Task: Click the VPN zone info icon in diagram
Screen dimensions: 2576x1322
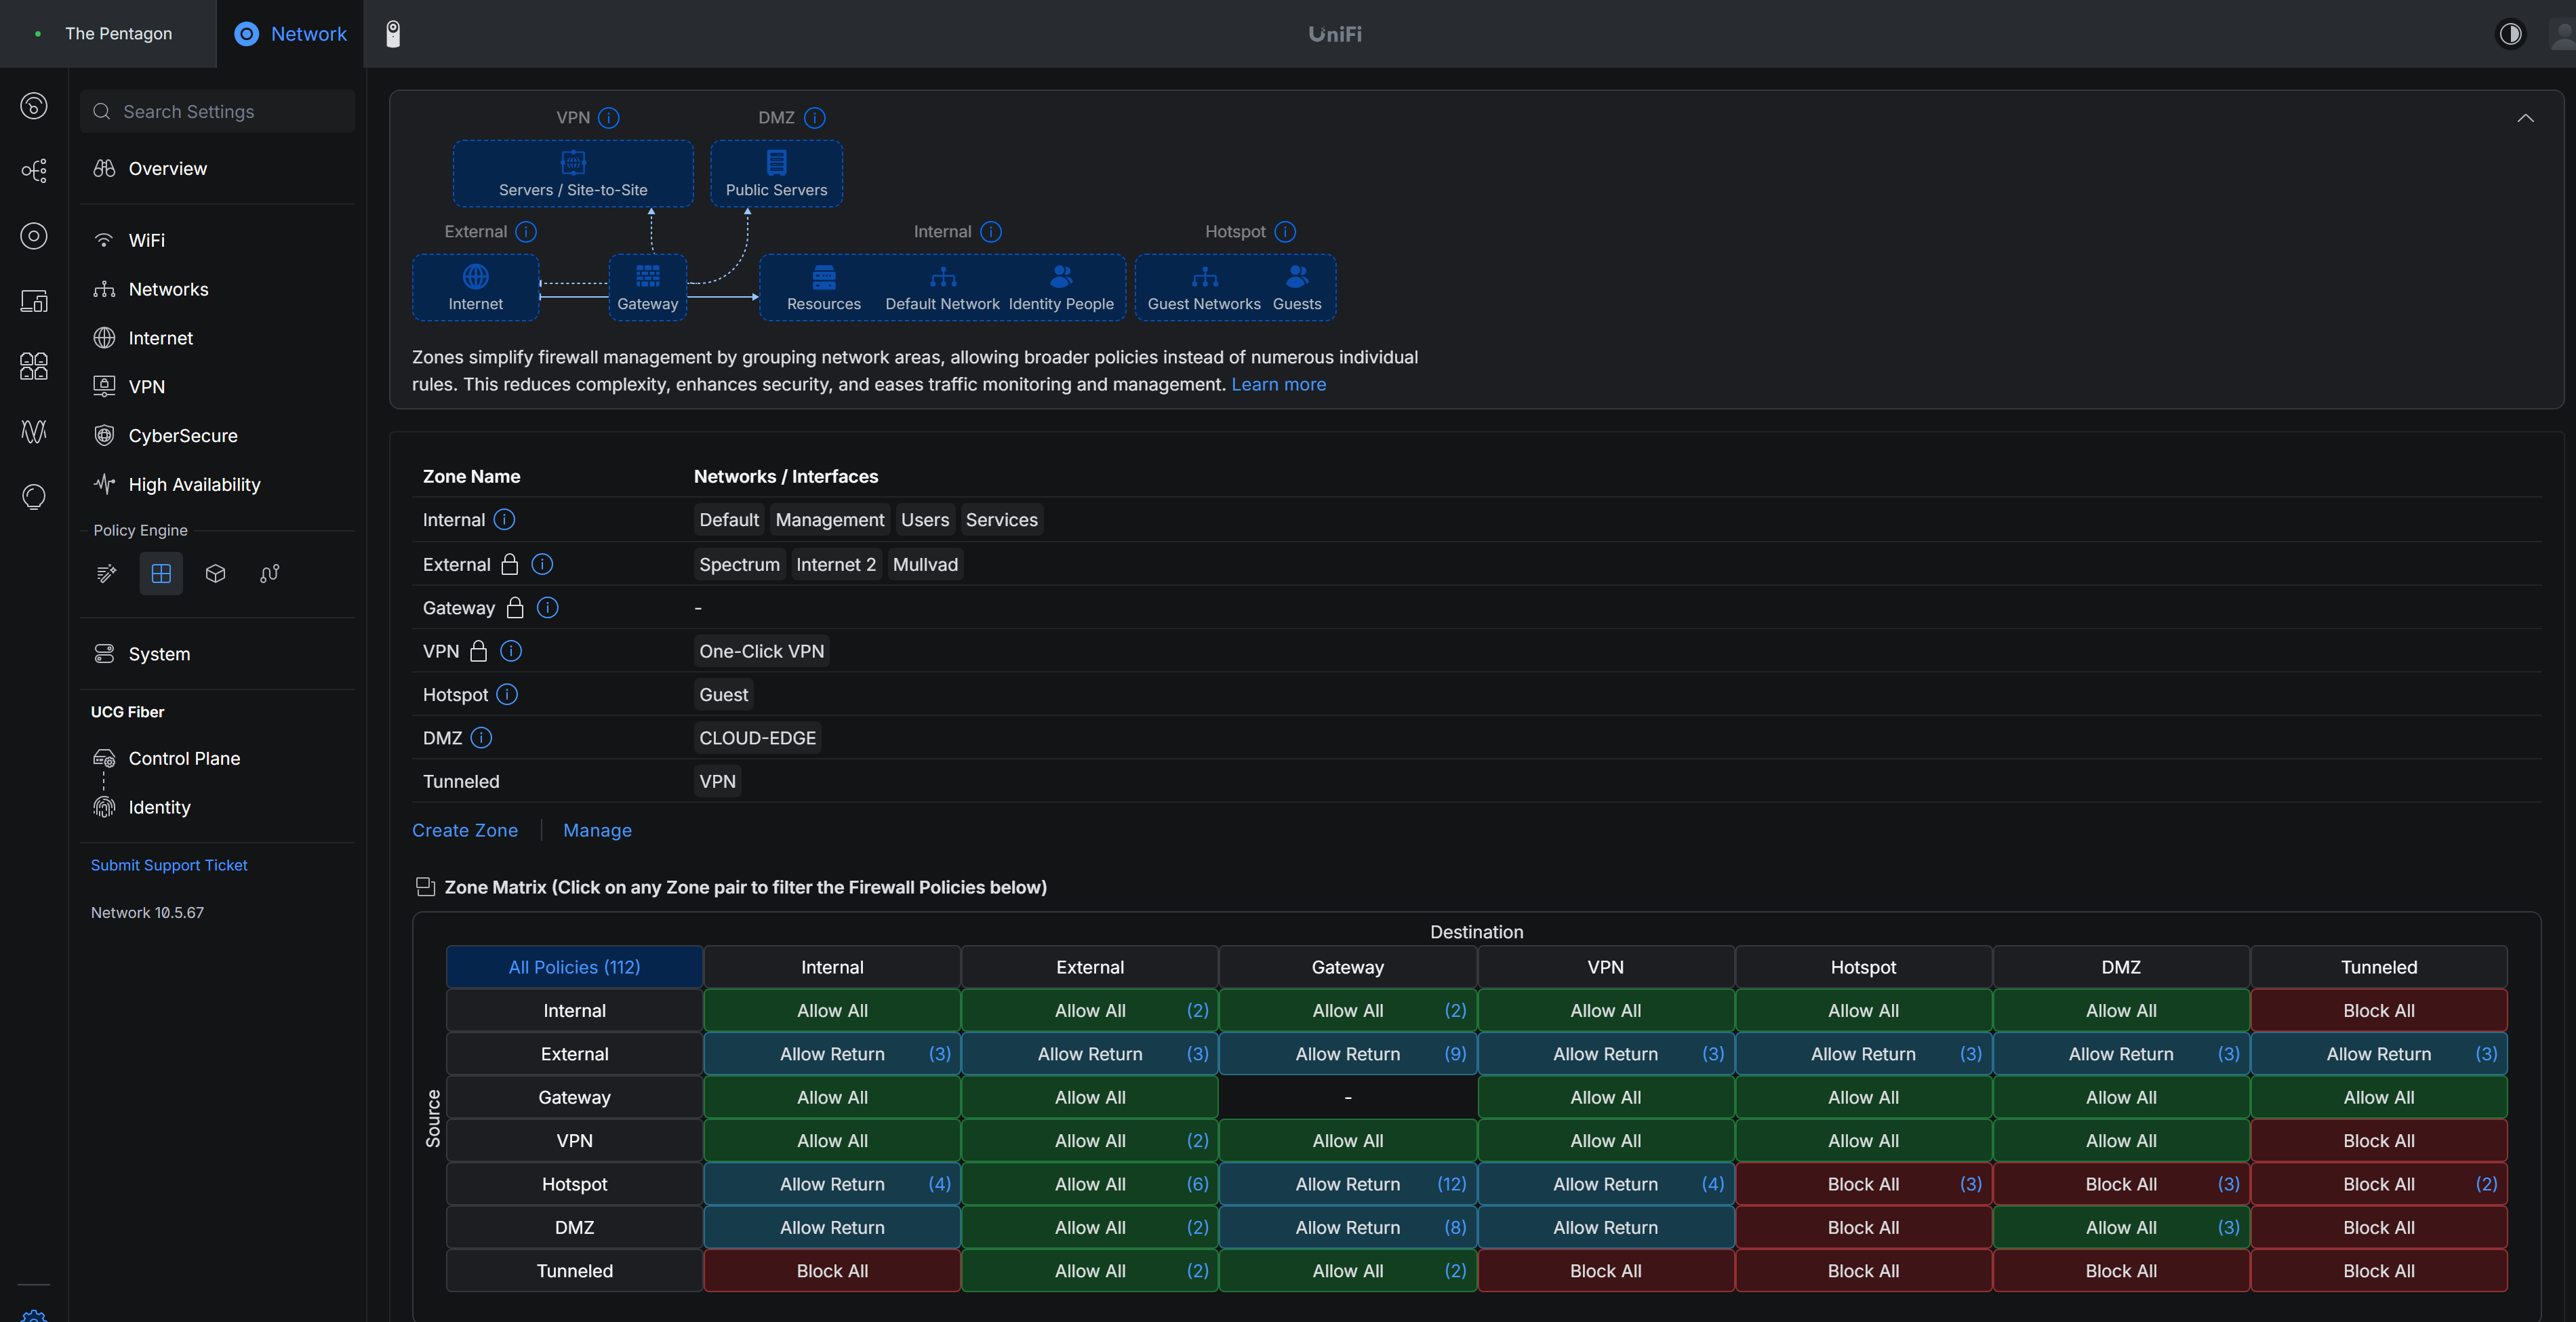Action: pos(608,118)
